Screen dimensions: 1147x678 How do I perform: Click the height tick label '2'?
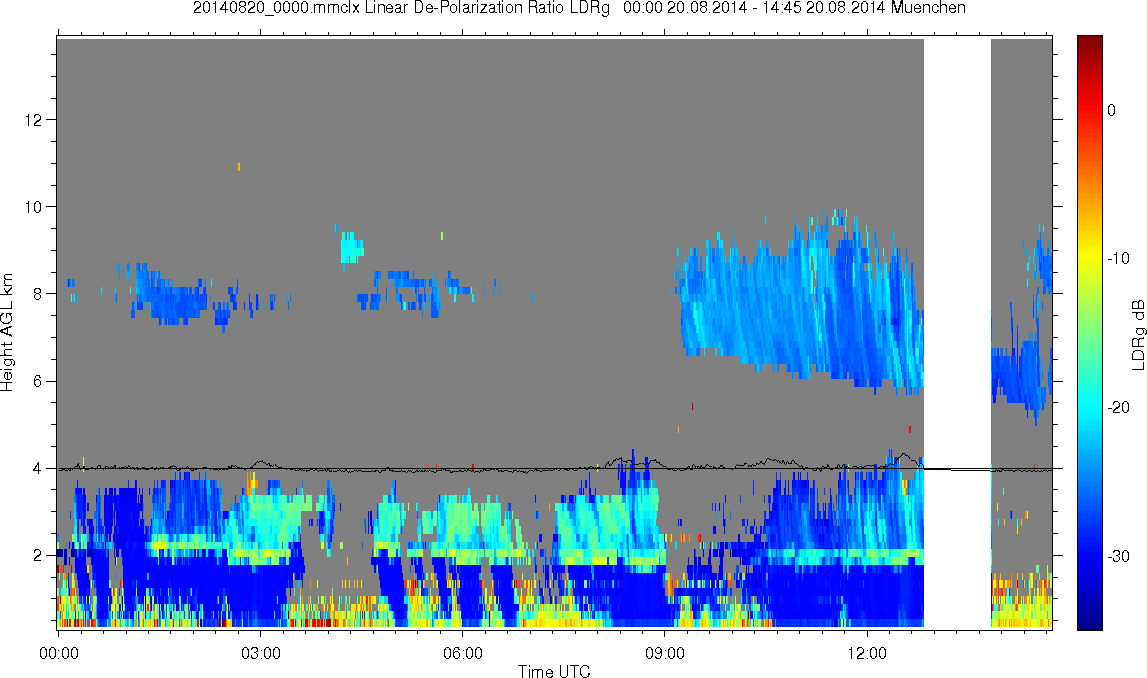tap(37, 555)
